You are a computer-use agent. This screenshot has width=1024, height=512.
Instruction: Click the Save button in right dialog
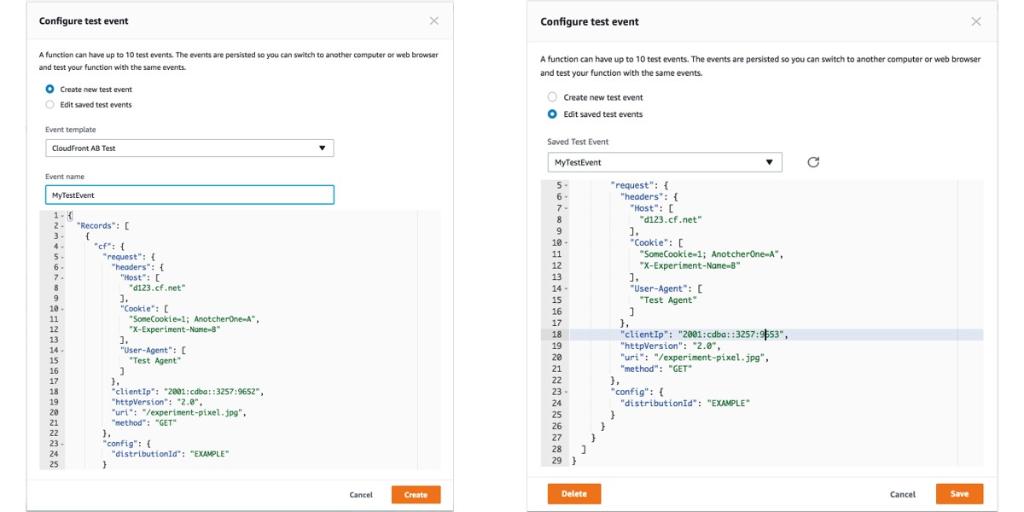point(959,494)
